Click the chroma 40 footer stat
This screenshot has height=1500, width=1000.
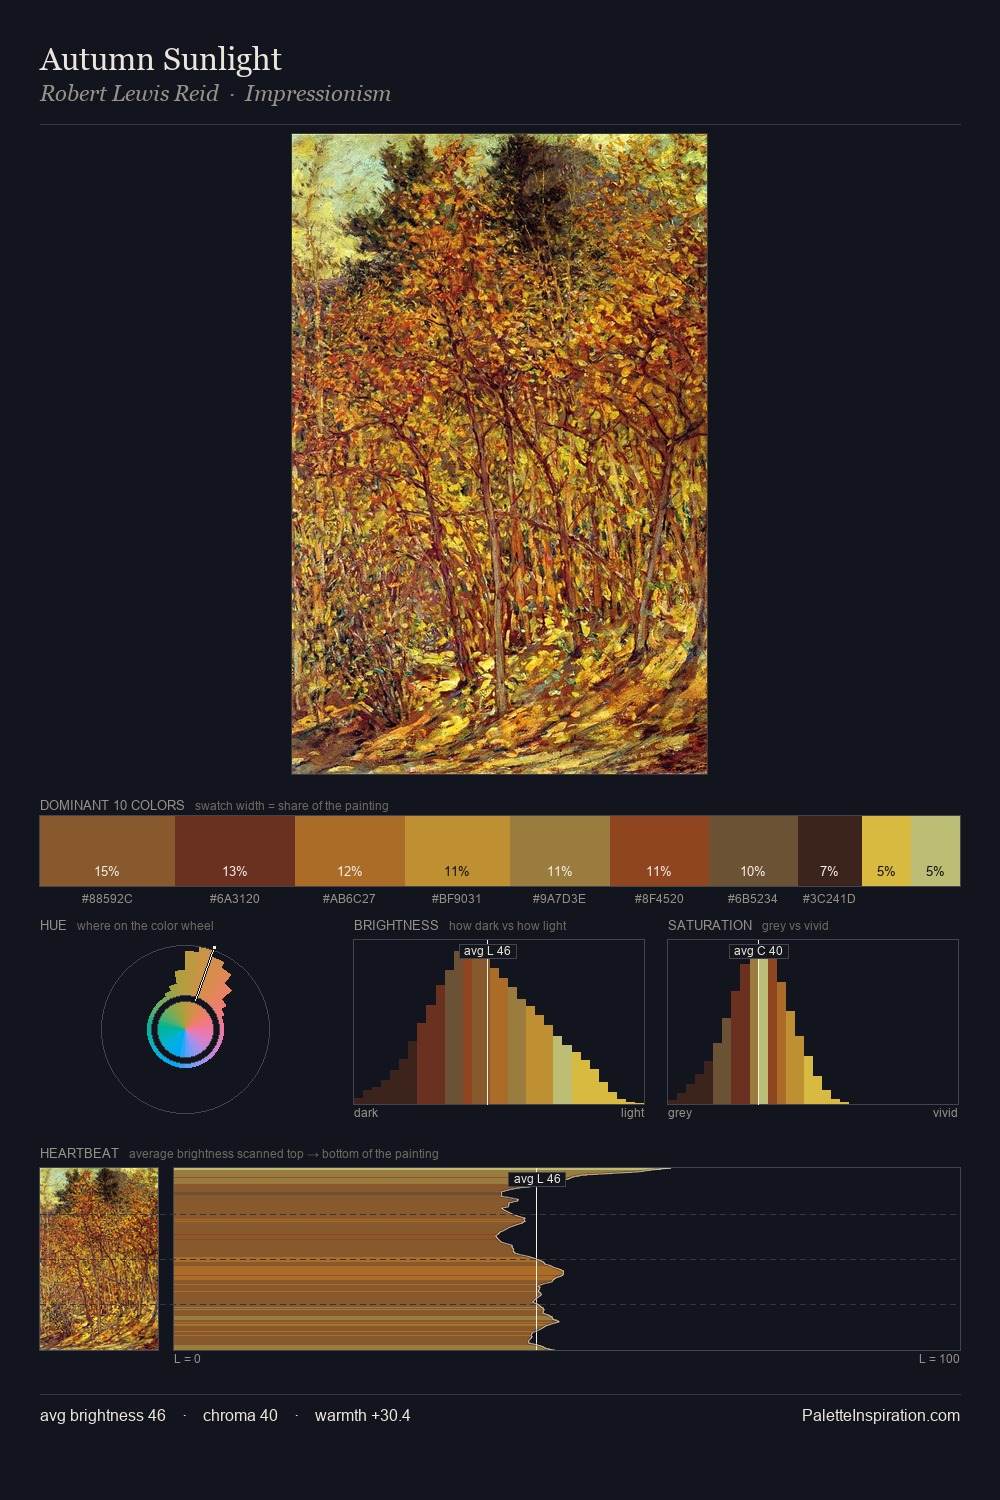coord(240,1415)
